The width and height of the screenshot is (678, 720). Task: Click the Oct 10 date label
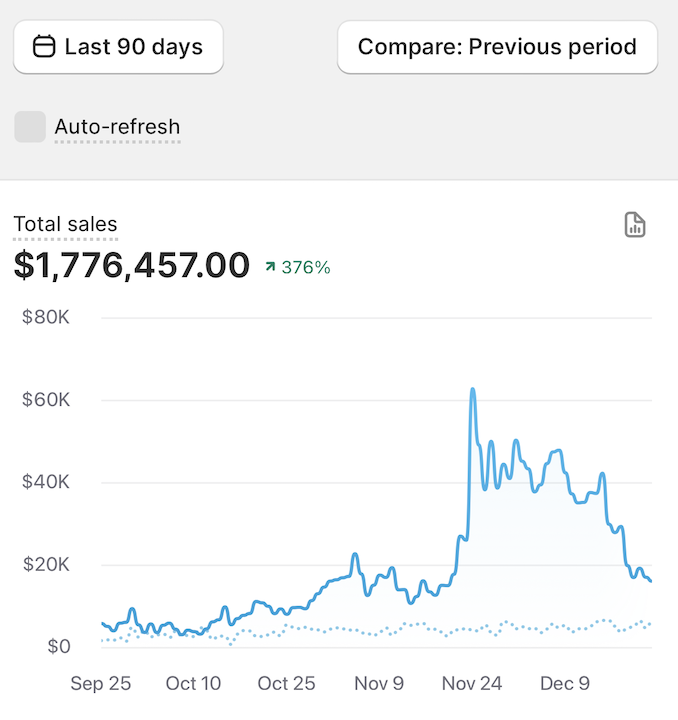point(193,683)
